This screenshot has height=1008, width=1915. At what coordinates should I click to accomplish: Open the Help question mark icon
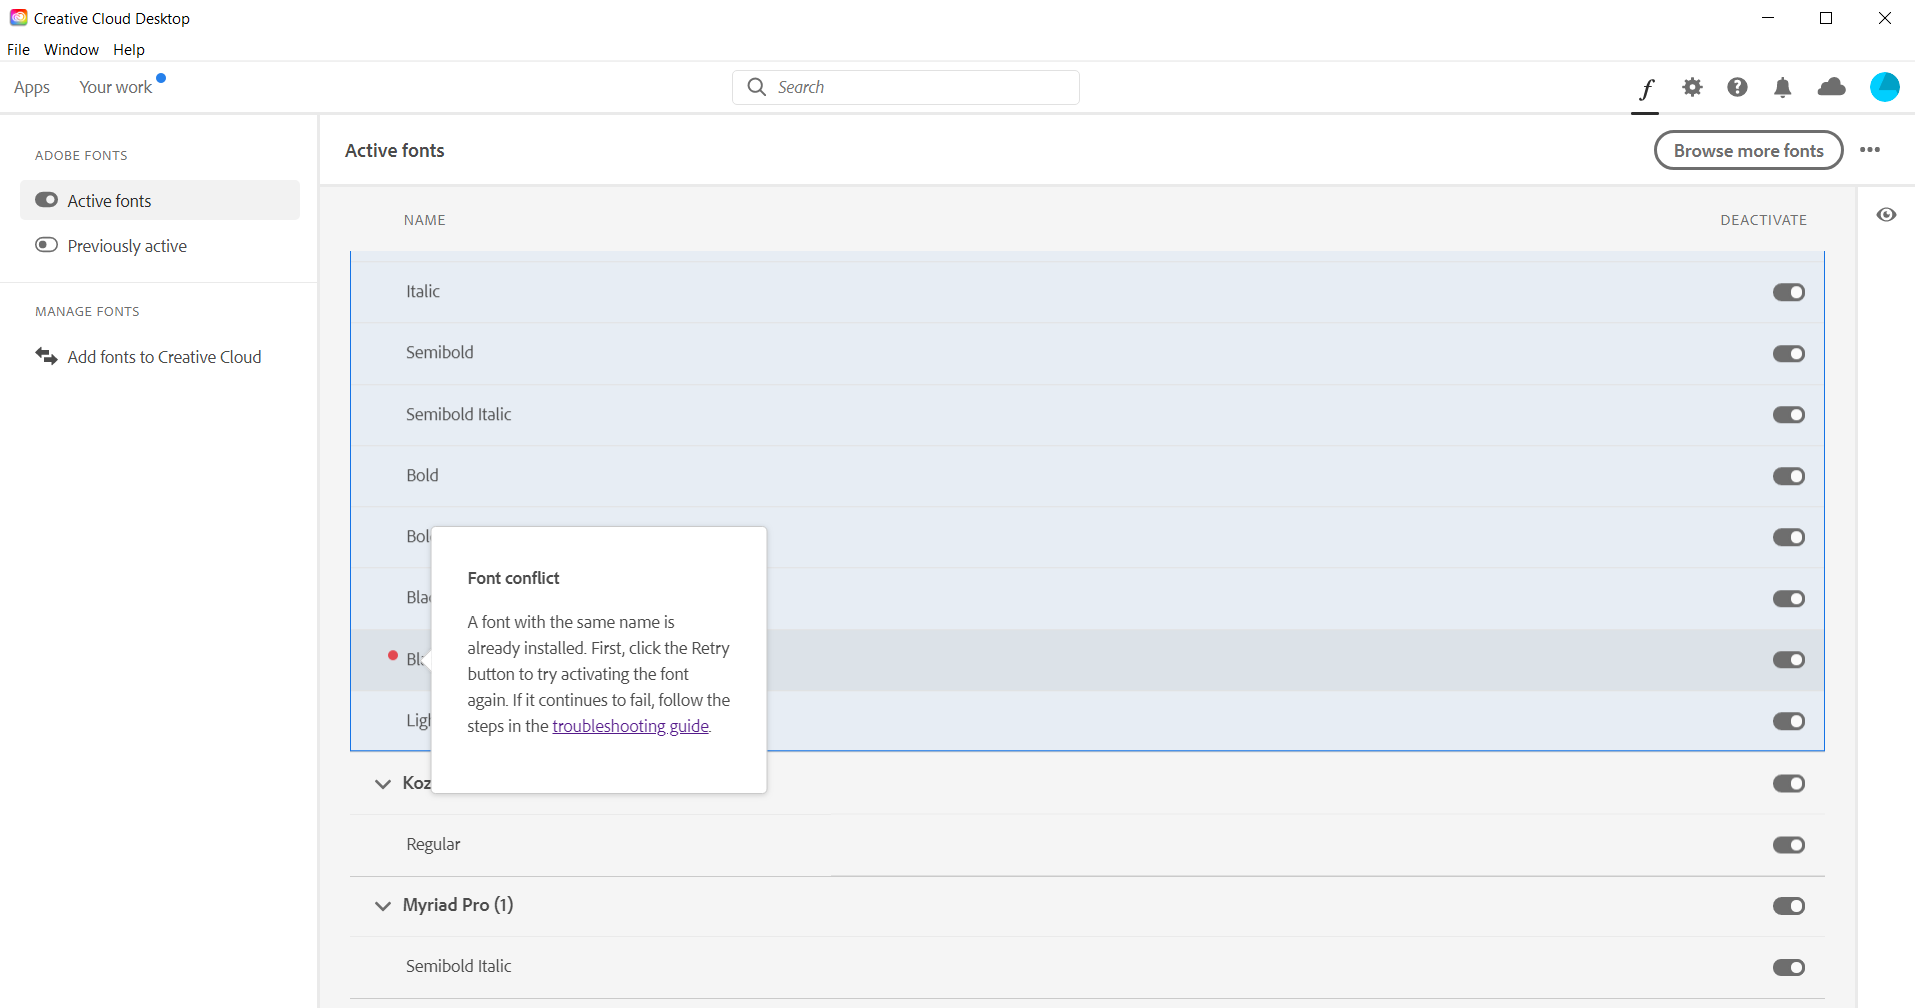tap(1737, 87)
